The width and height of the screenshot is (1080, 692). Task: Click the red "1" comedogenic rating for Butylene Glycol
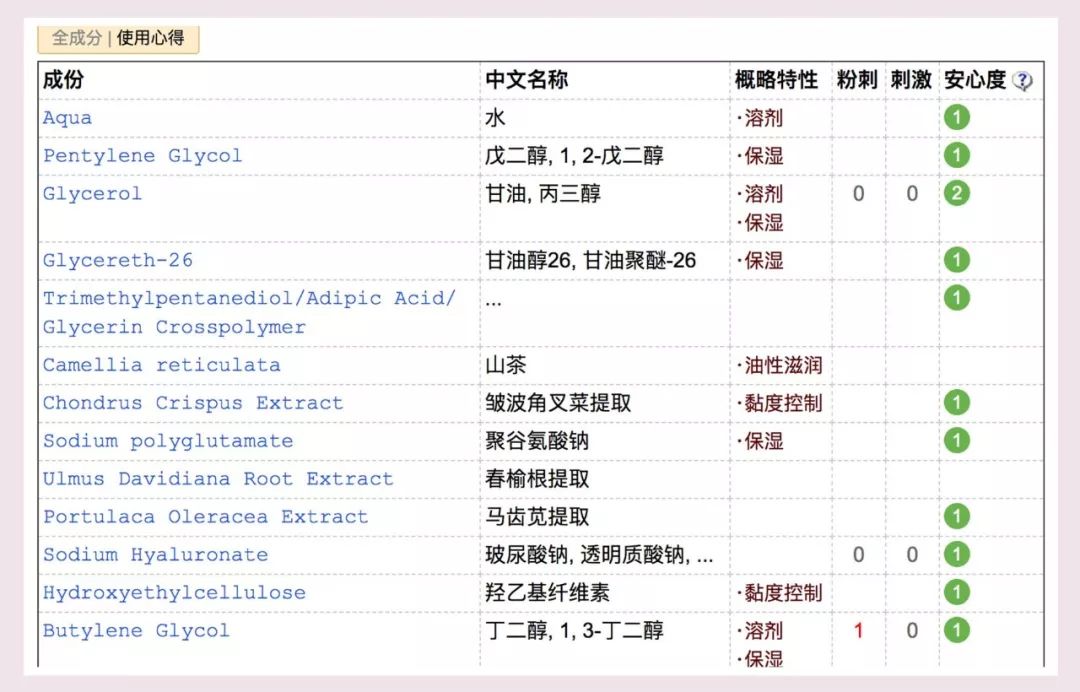[x=858, y=631]
